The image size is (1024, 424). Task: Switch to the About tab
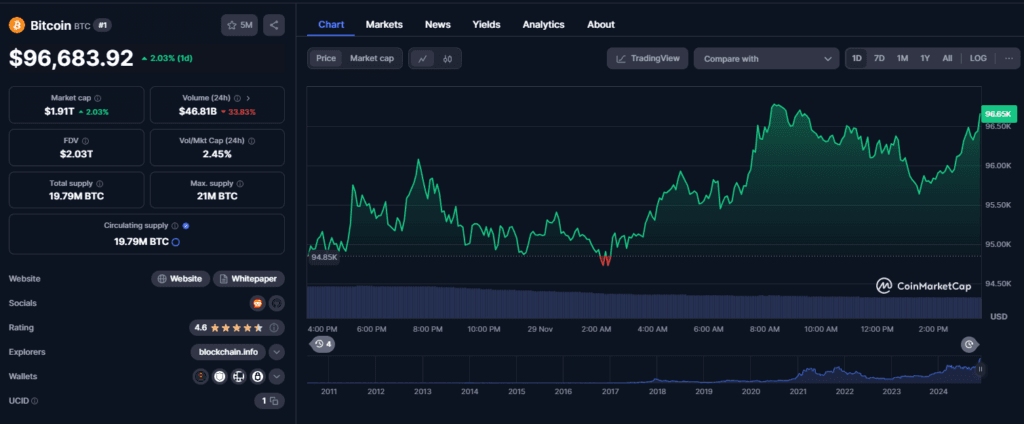pyautogui.click(x=601, y=24)
